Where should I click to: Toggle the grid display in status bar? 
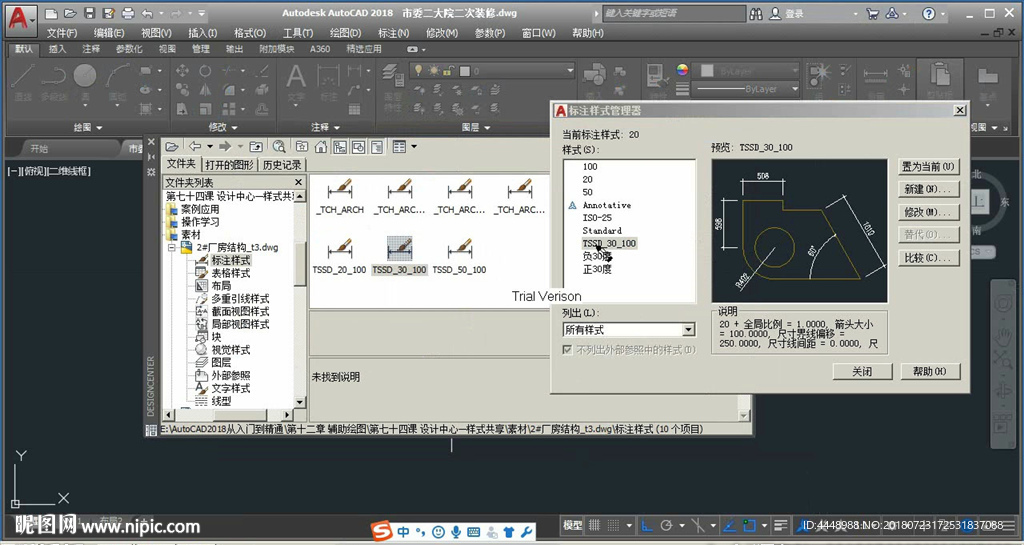[x=594, y=525]
